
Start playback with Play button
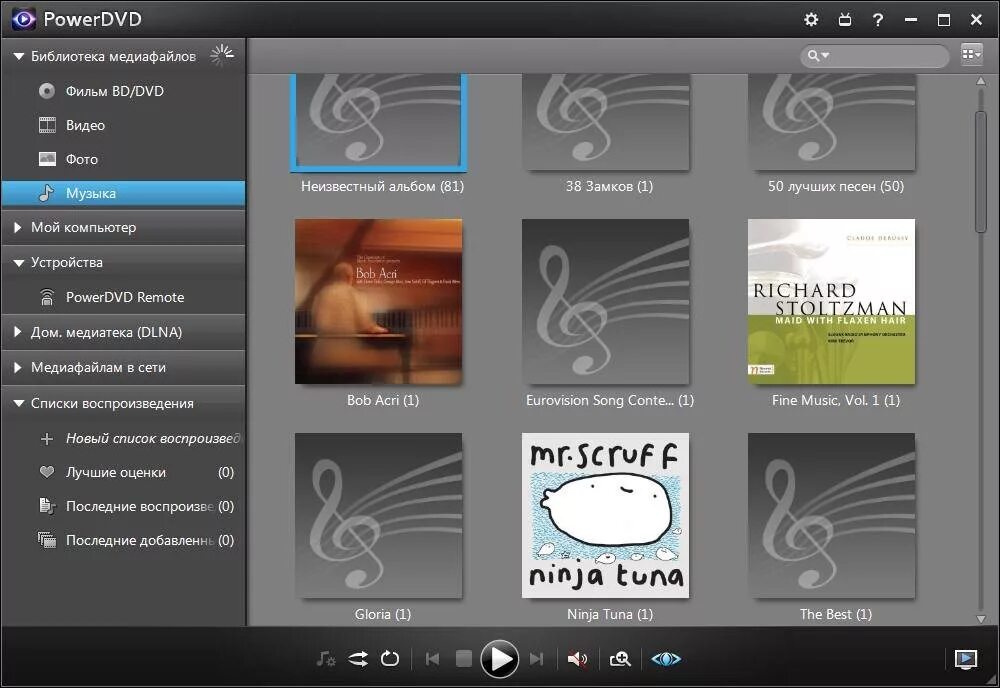point(499,659)
